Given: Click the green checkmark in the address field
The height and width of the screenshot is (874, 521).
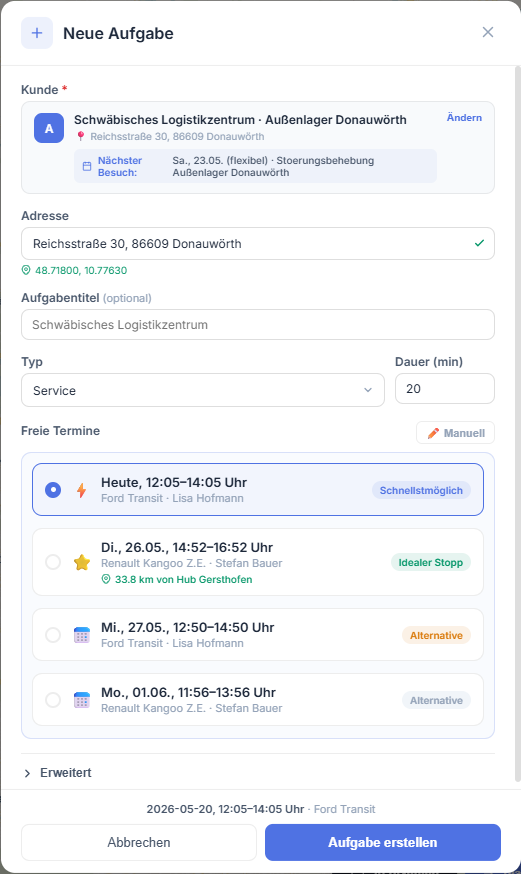Looking at the screenshot, I should 479,243.
